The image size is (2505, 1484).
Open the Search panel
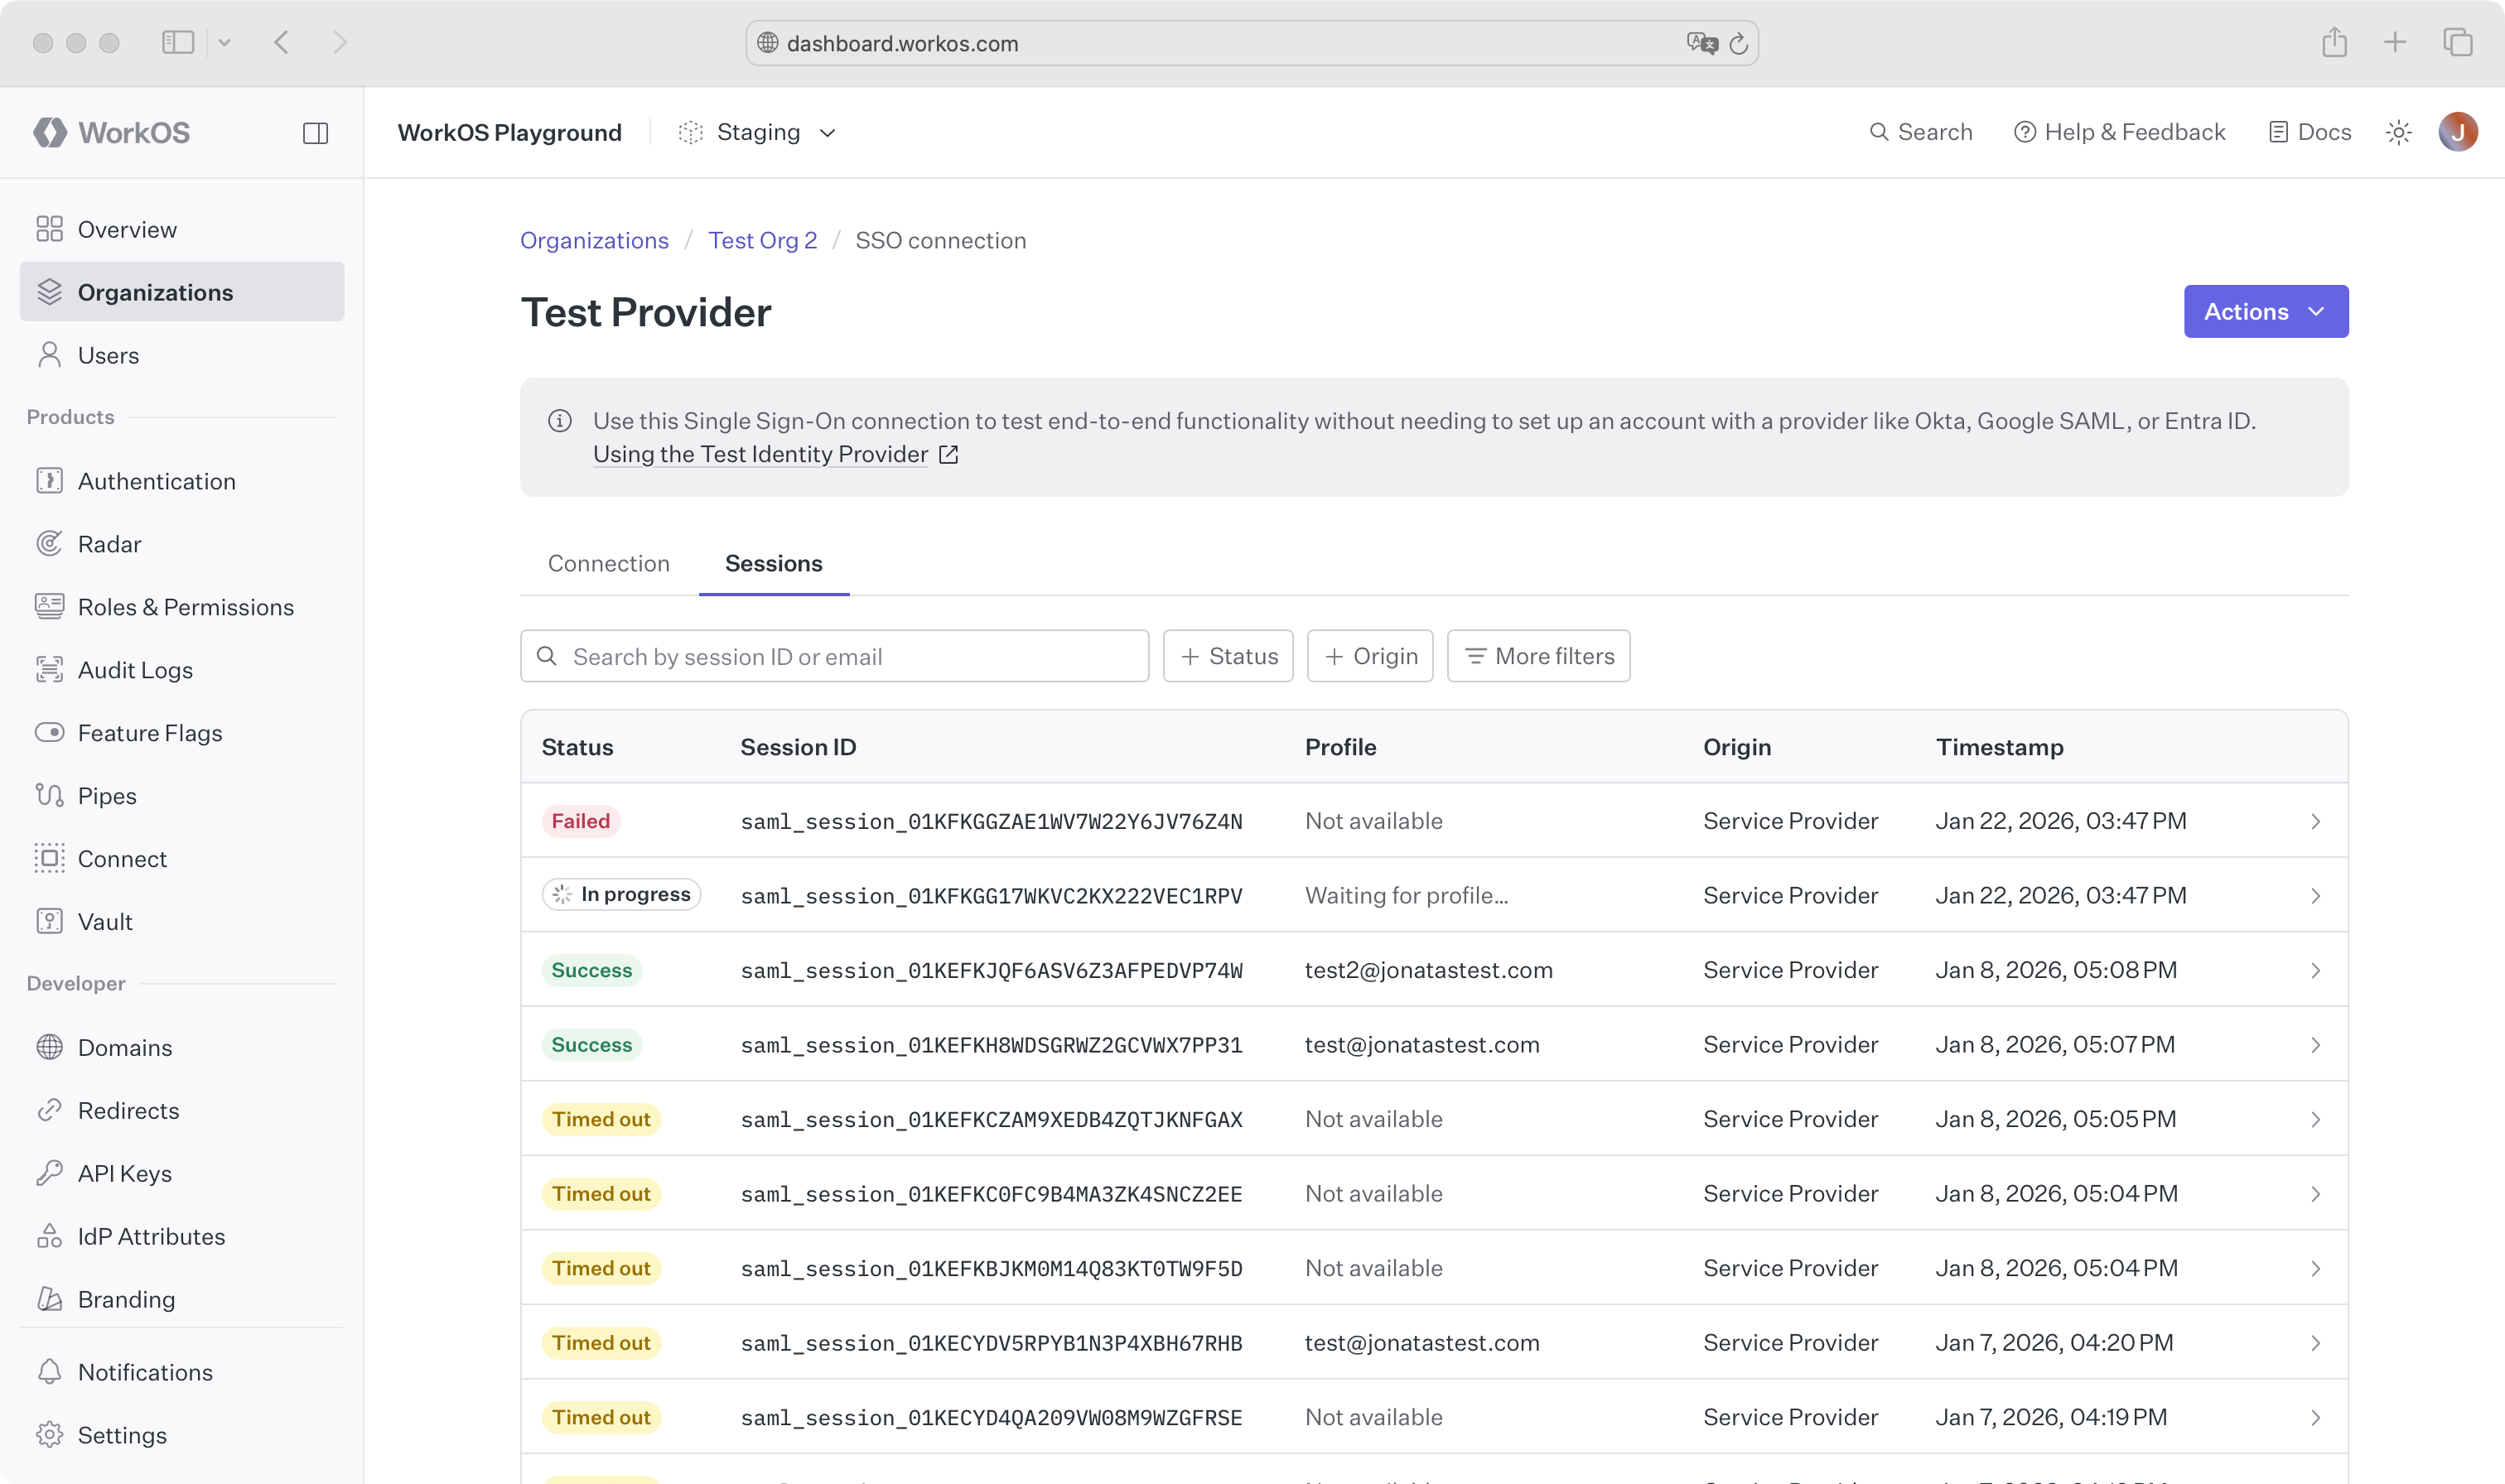(1920, 131)
